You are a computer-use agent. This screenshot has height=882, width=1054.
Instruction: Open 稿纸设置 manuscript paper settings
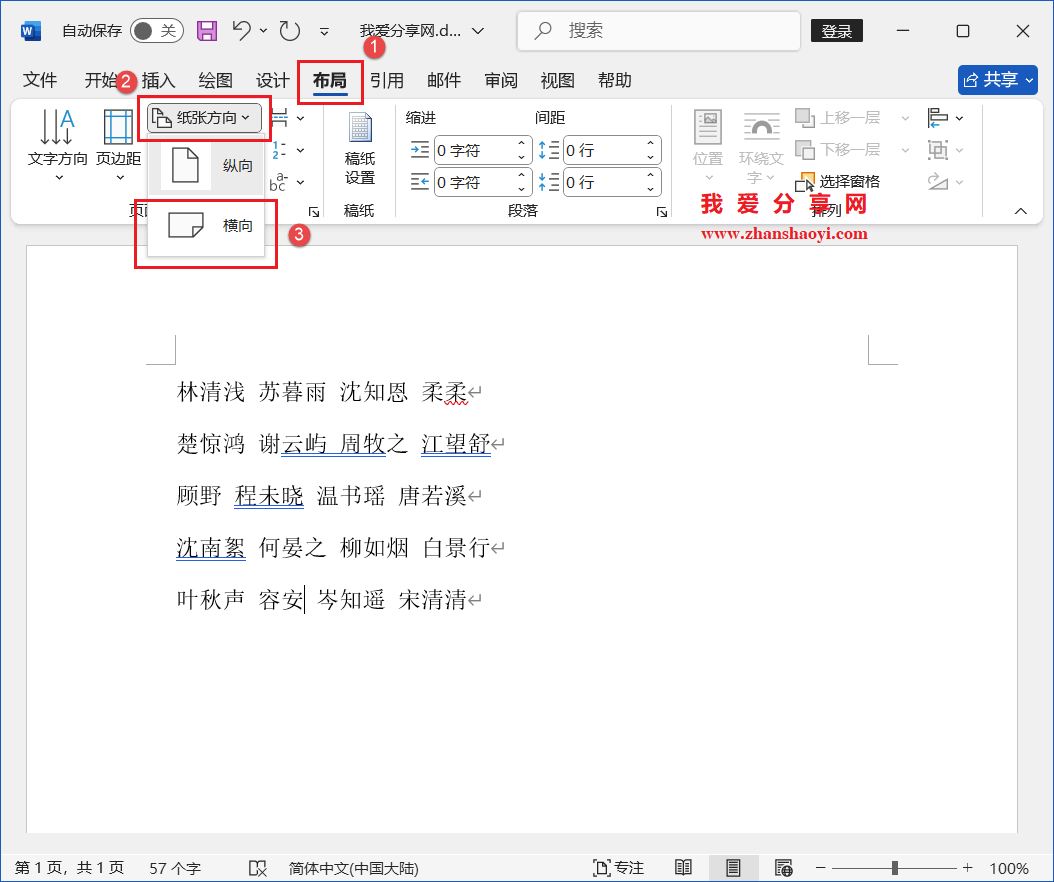click(360, 149)
